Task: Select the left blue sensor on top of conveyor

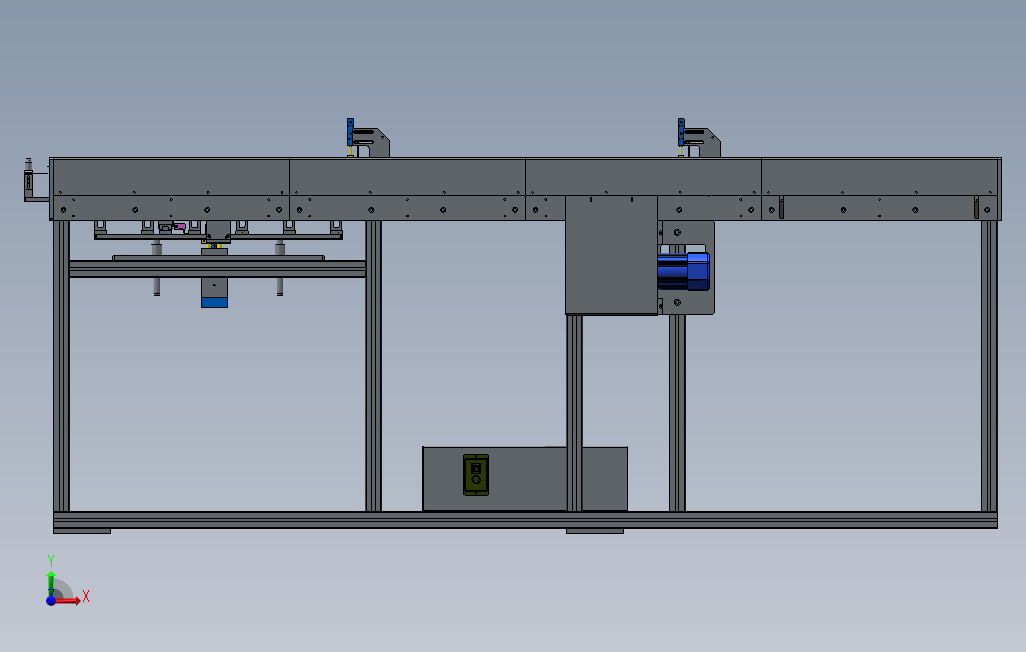Action: (350, 132)
